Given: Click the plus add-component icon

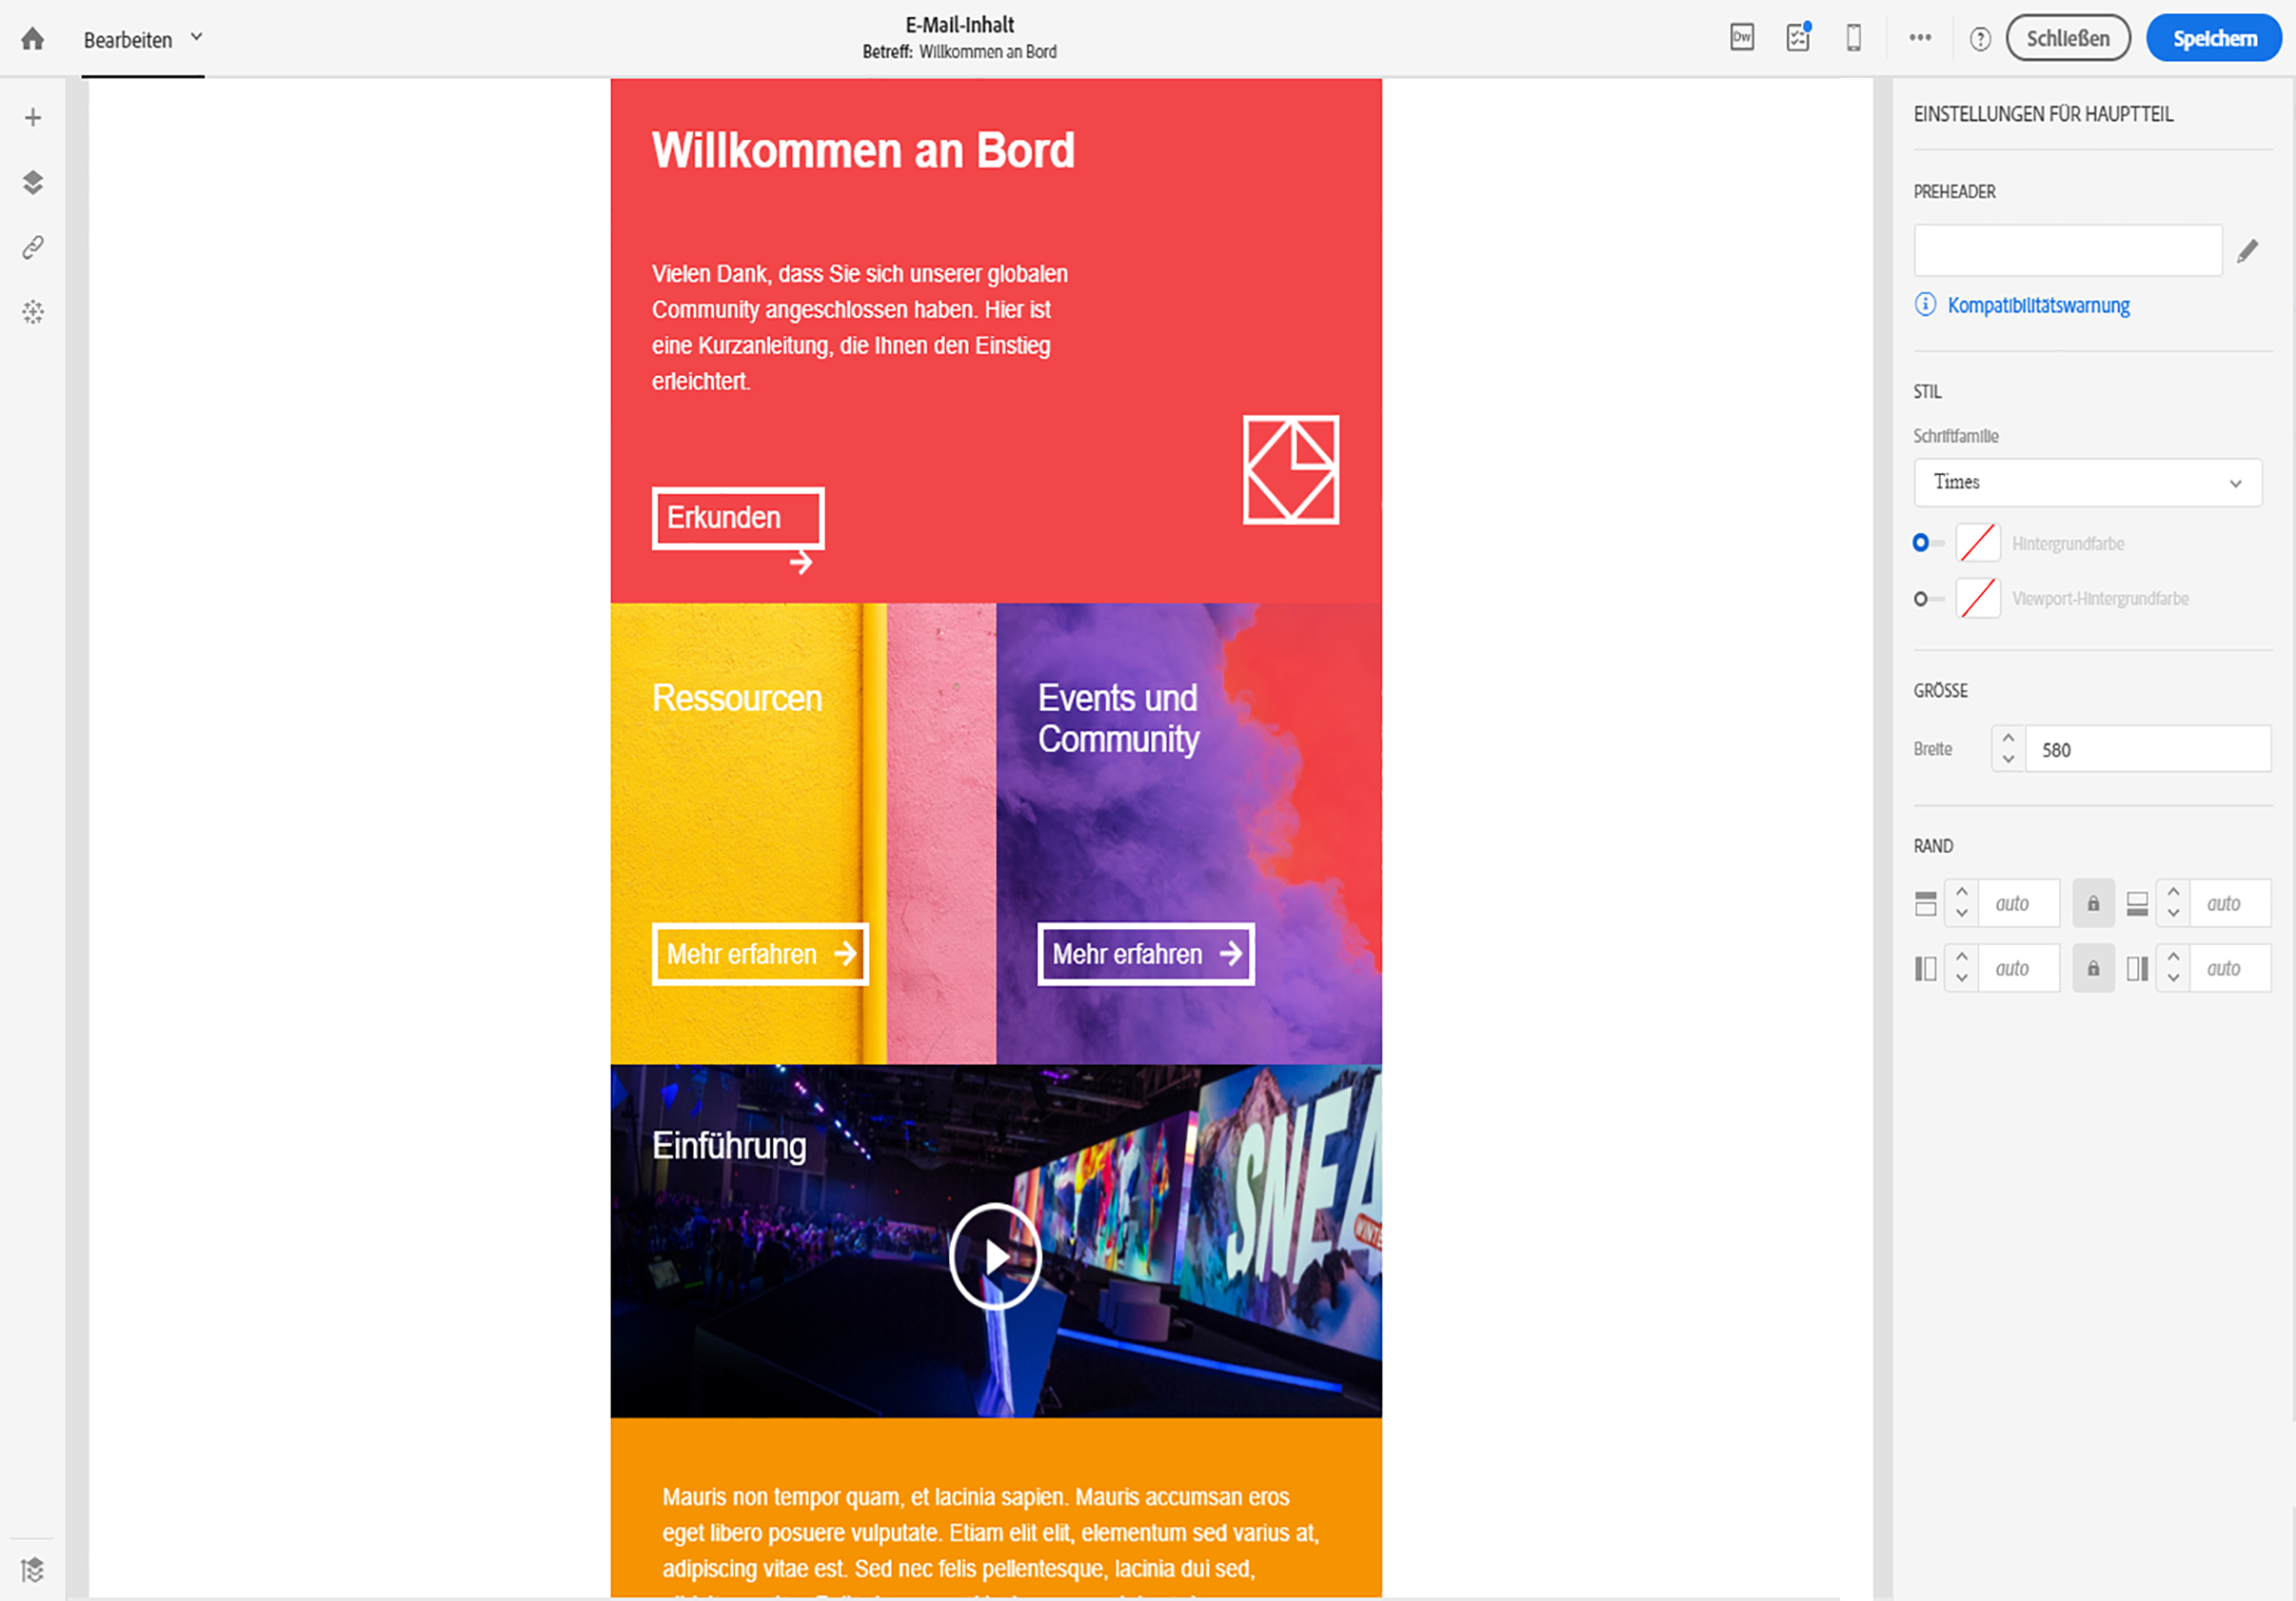Looking at the screenshot, I should [x=33, y=118].
